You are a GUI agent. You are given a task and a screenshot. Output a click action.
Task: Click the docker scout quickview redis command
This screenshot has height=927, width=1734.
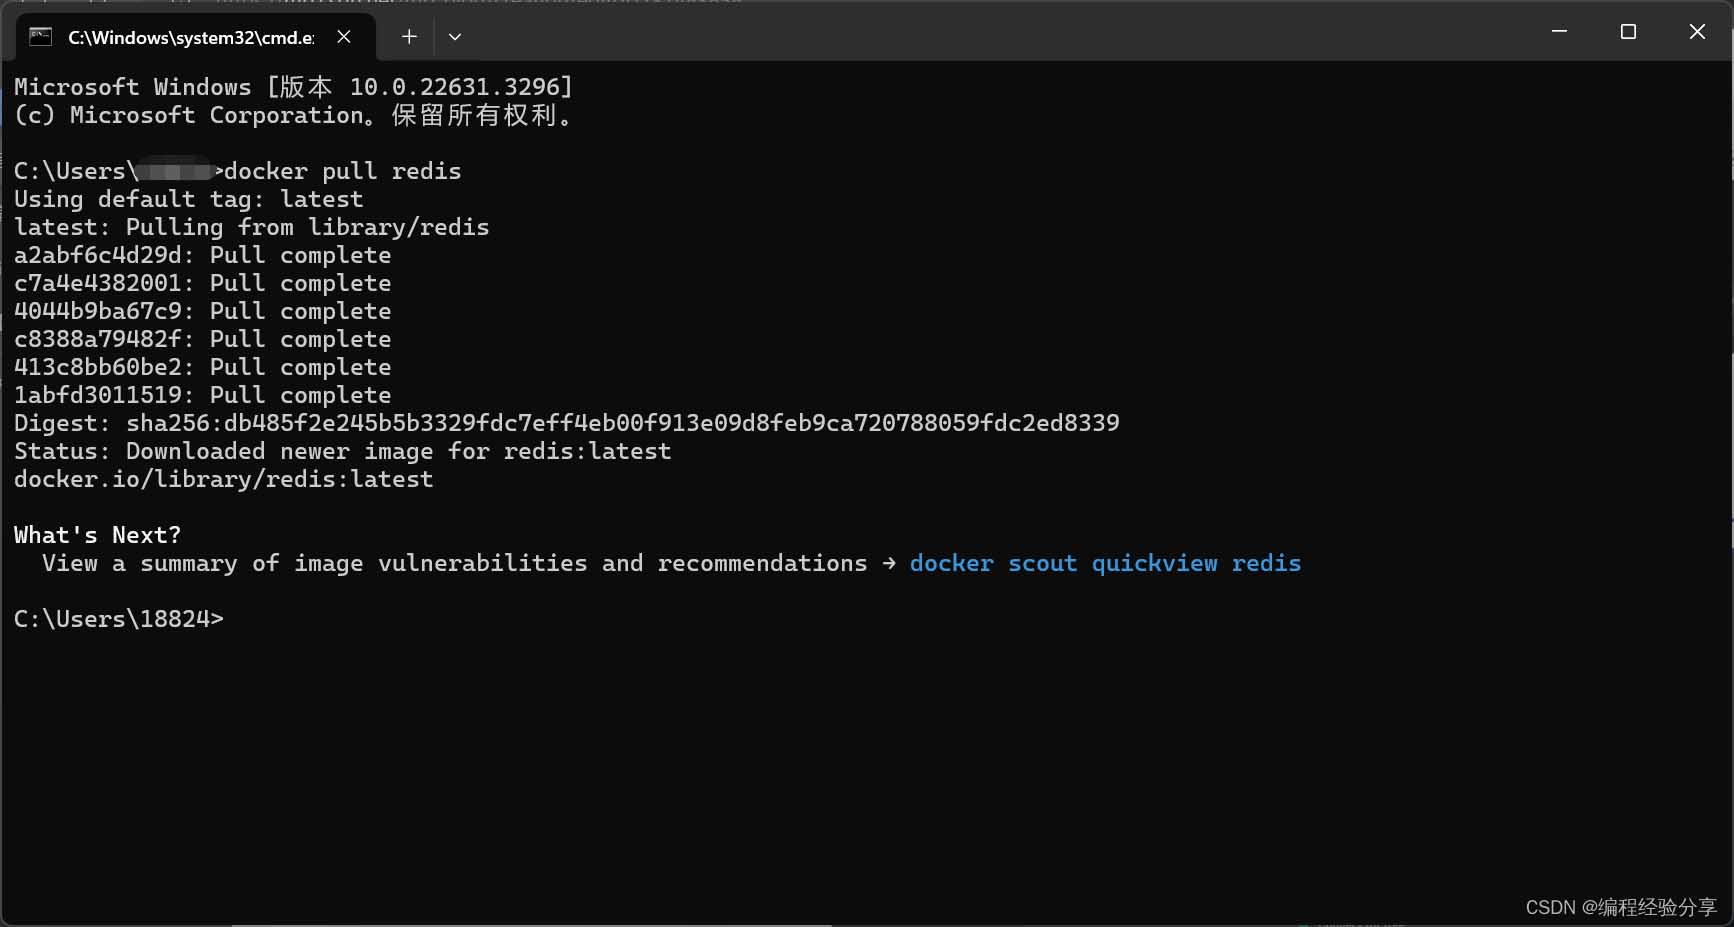(1105, 563)
